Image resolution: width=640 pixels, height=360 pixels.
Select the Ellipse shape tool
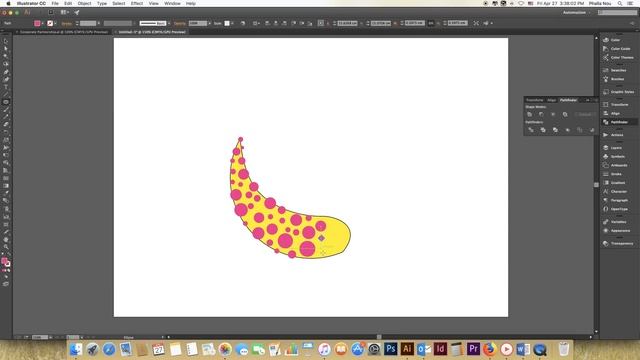pos(6,102)
